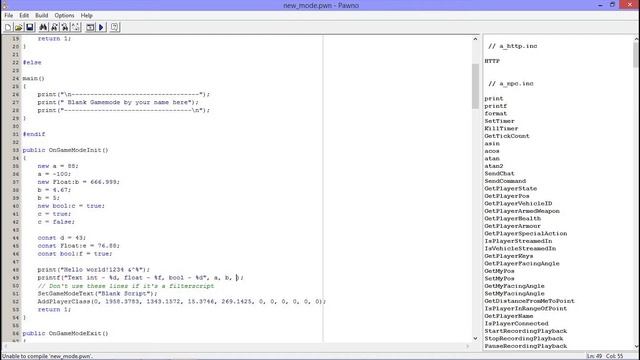Viewport: 640px width, 360px height.
Task: Select GetPlayerArmour in the function list
Action: [x=512, y=226]
